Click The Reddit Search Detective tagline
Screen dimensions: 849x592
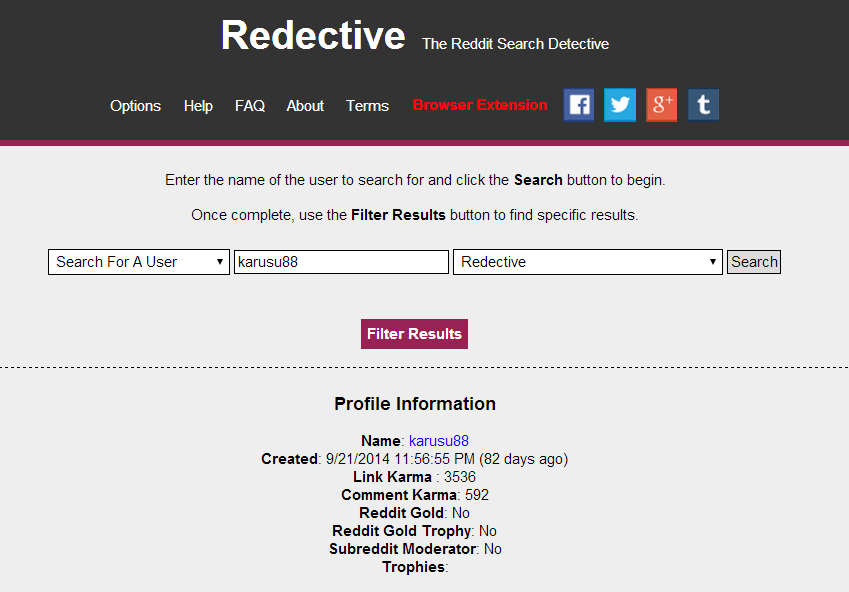tap(515, 44)
